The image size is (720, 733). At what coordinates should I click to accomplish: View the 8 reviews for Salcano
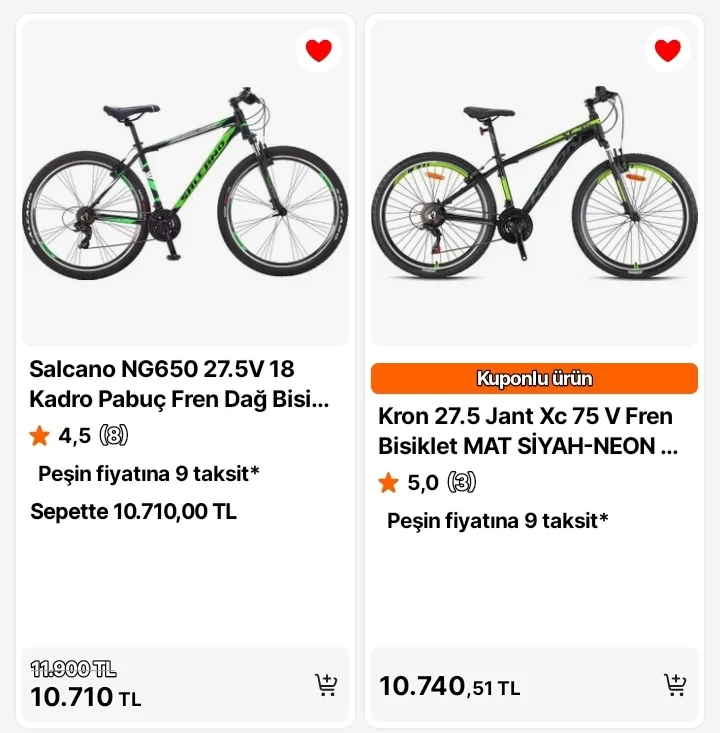click(115, 435)
